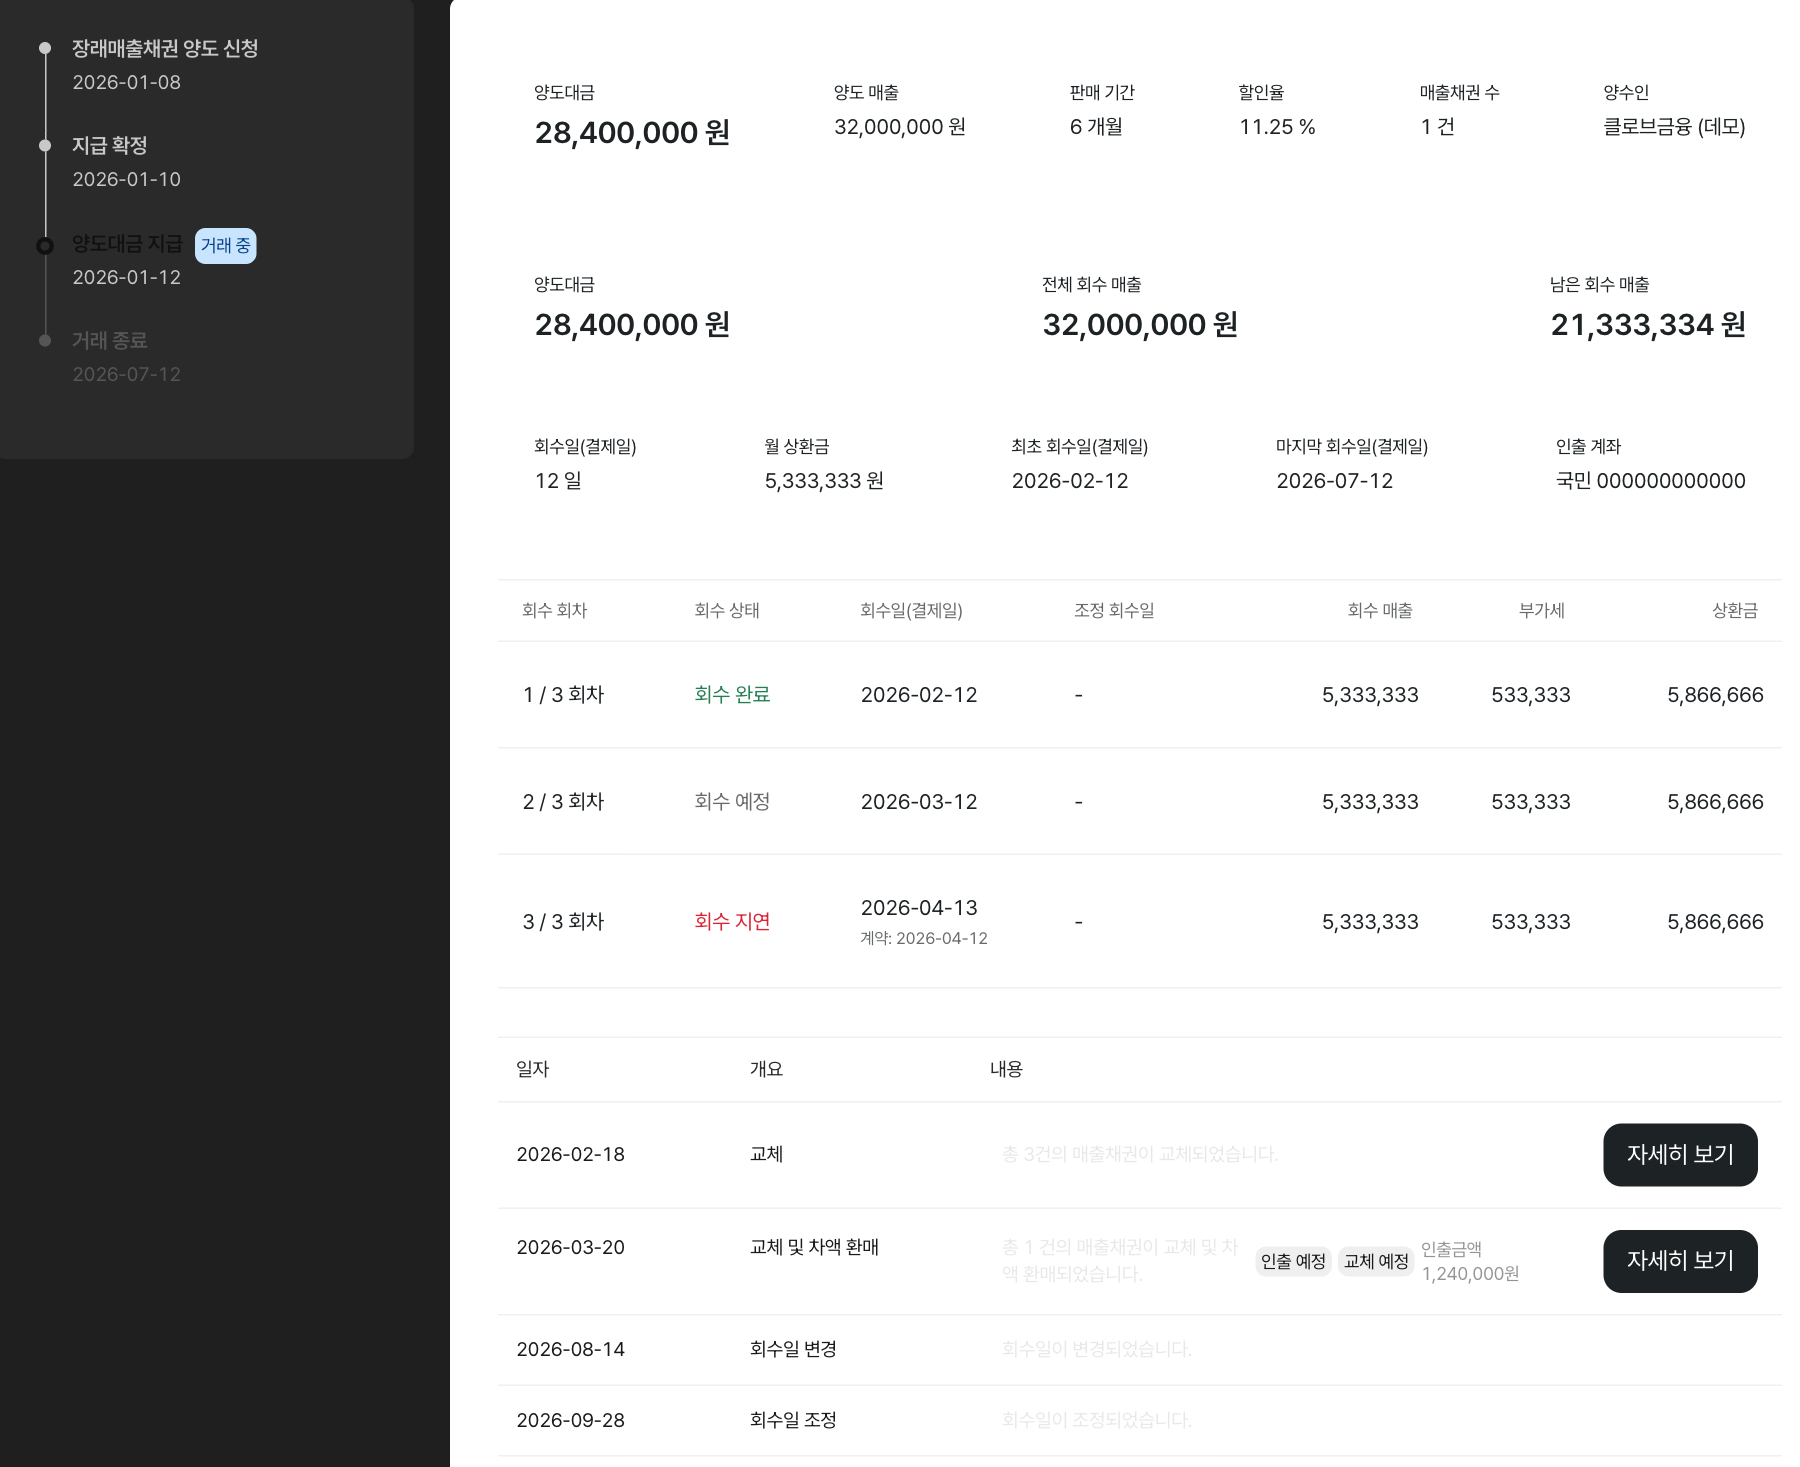The height and width of the screenshot is (1467, 1800).
Task: Click the 회수일(결제일) value 12 일
Action: [558, 481]
